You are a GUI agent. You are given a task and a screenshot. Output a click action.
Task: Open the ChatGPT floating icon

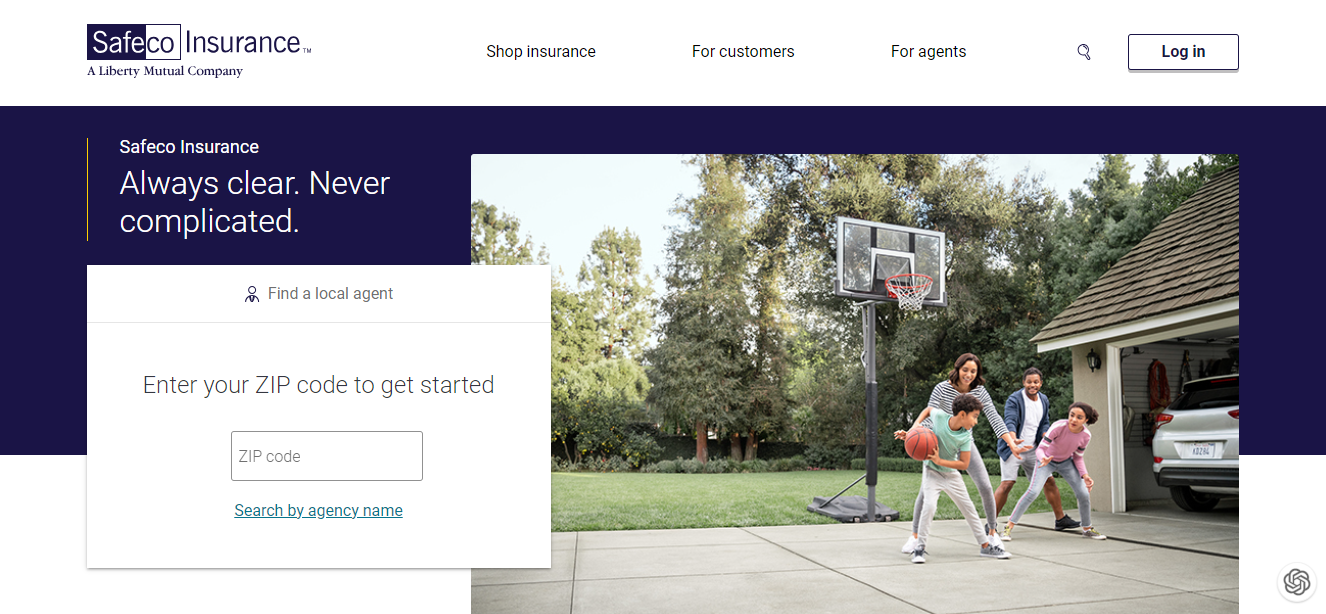(1297, 582)
